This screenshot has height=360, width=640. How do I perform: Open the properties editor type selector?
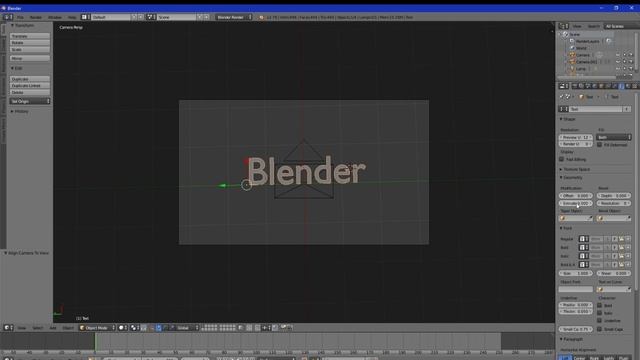coord(564,86)
